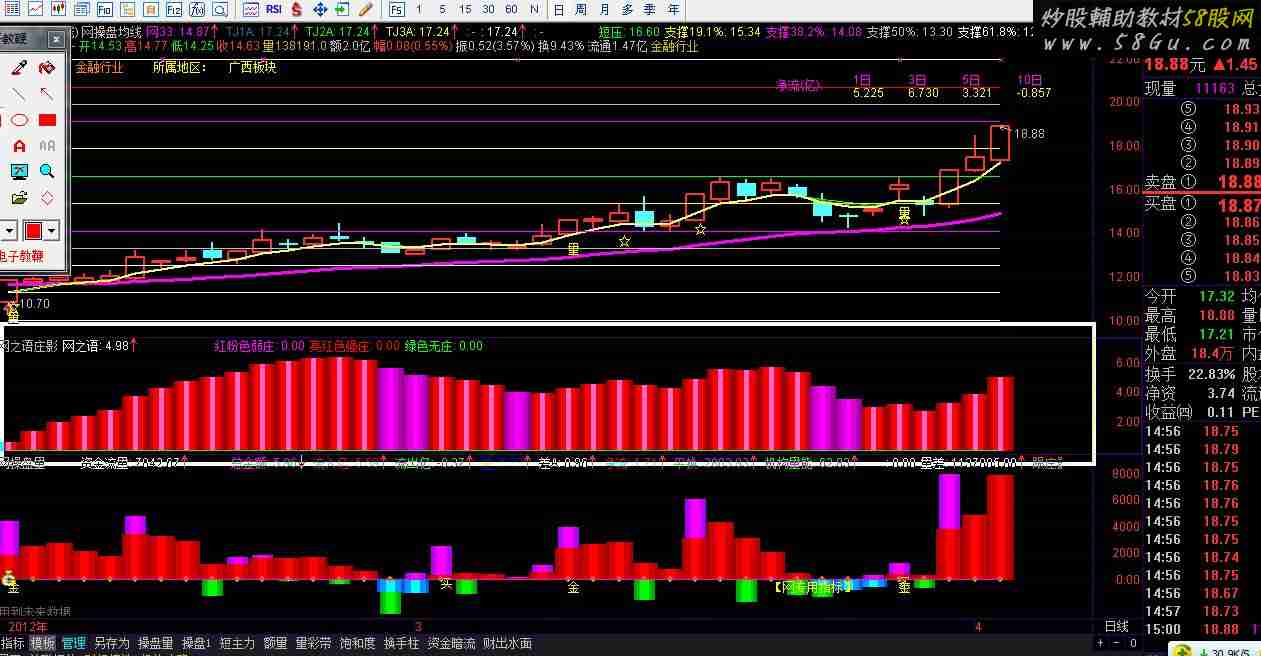Screen dimensions: 1261x656
Task: Click the green arrow export icon
Action: pos(343,9)
